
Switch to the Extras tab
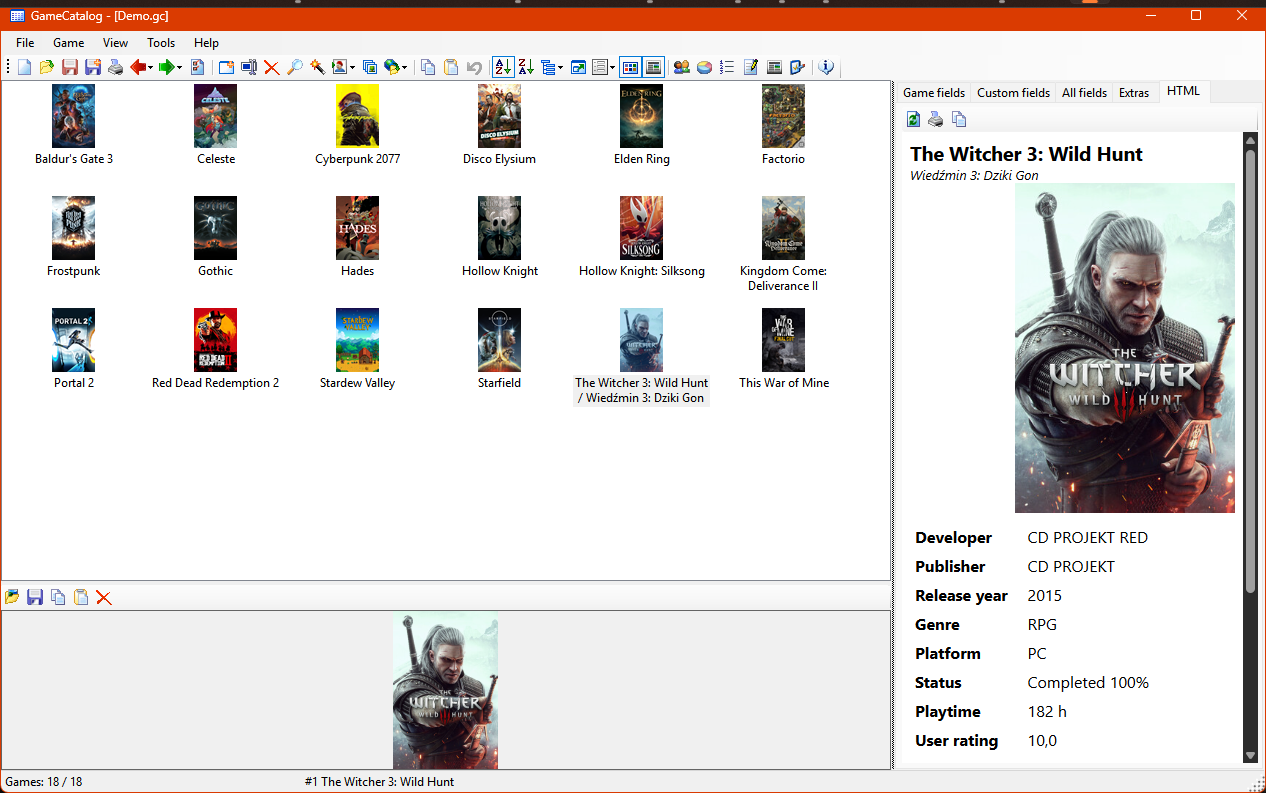(1134, 92)
